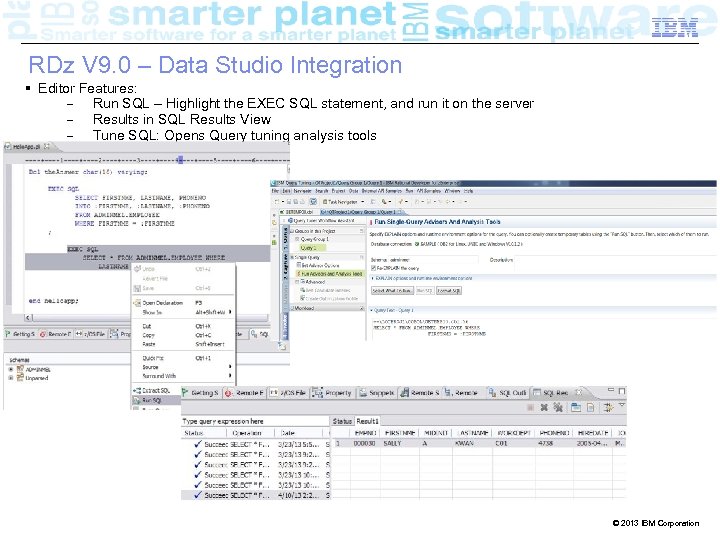Click the first schema's tree icon
This screenshot has width=720, height=540.
(20, 369)
